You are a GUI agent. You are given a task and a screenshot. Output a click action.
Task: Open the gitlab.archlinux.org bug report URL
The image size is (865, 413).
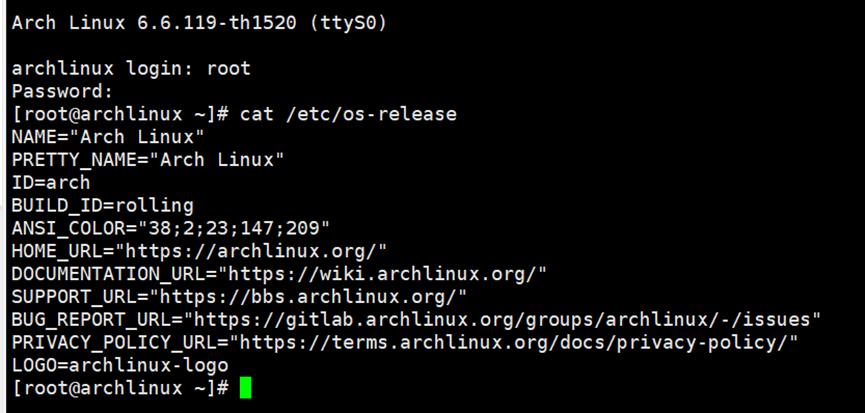pyautogui.click(x=507, y=320)
